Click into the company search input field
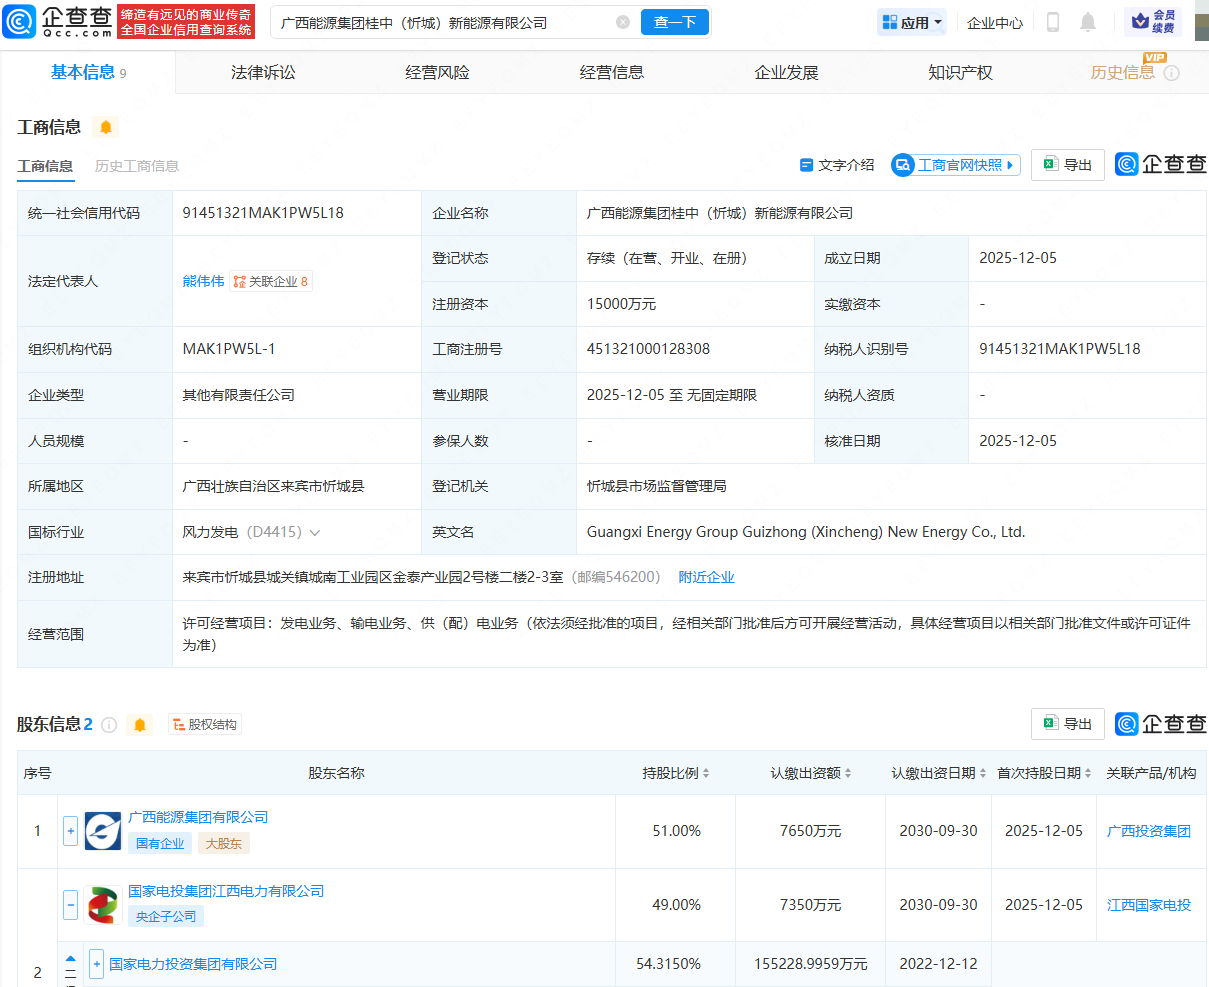Screen dimensions: 1209x987 pyautogui.click(x=440, y=22)
